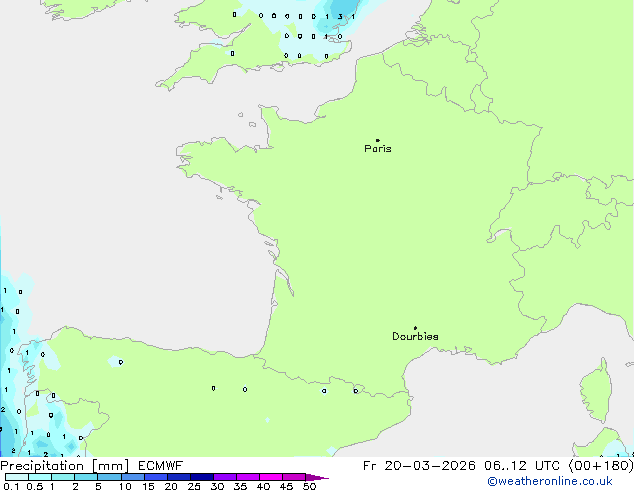The width and height of the screenshot is (634, 490).
Task: Click the 5–10 mm legend color swatch
Action: pyautogui.click(x=109, y=477)
